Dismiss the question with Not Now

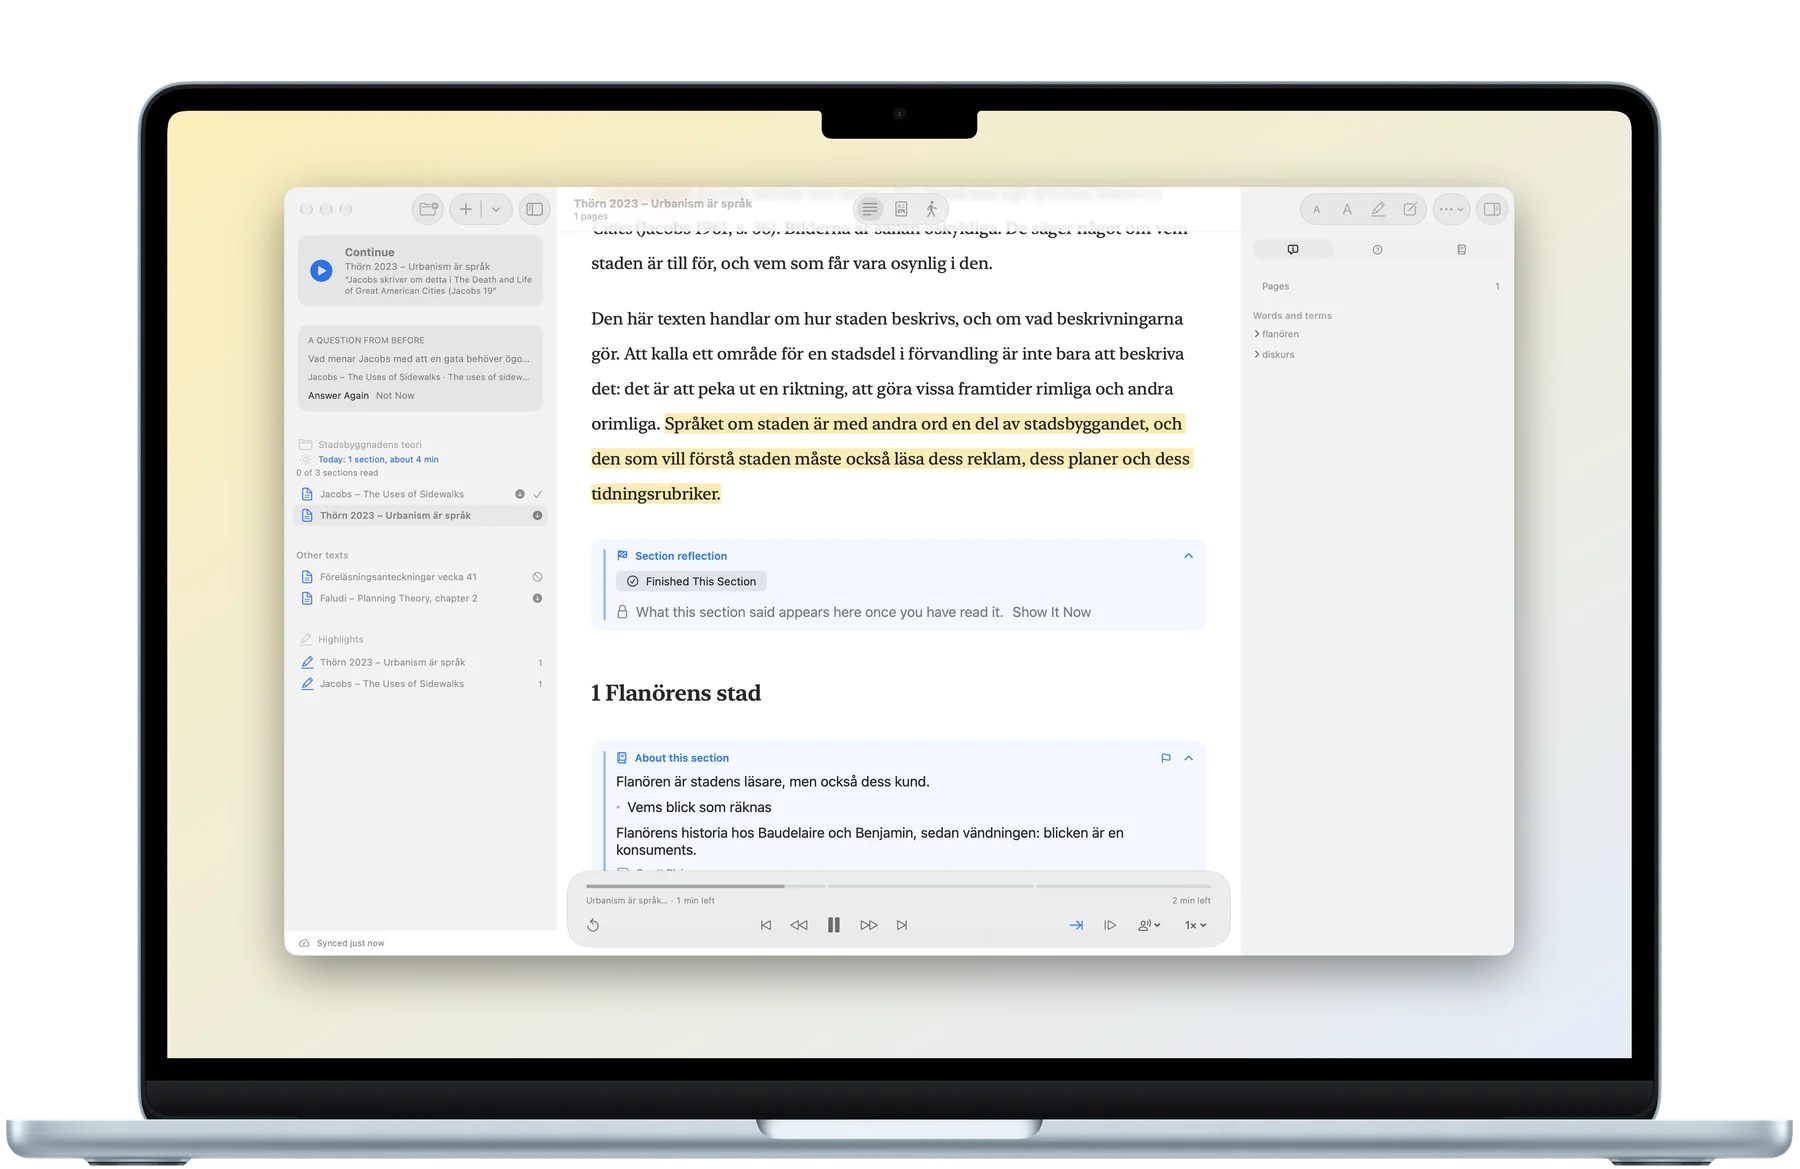(395, 395)
